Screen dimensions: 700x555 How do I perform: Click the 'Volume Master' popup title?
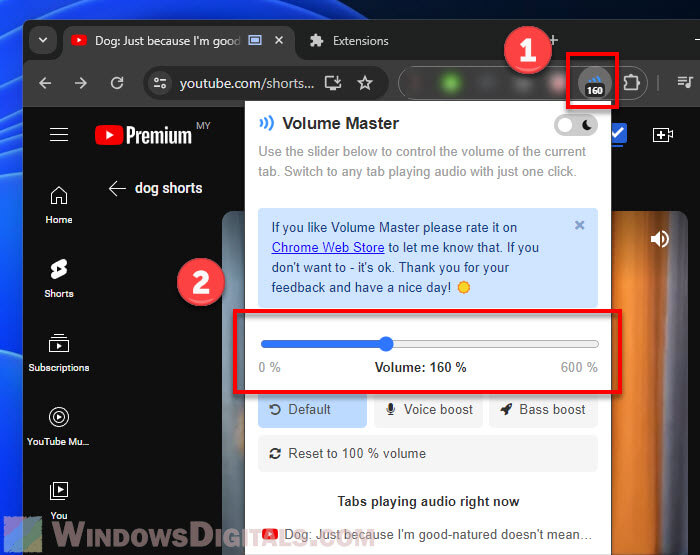click(341, 123)
